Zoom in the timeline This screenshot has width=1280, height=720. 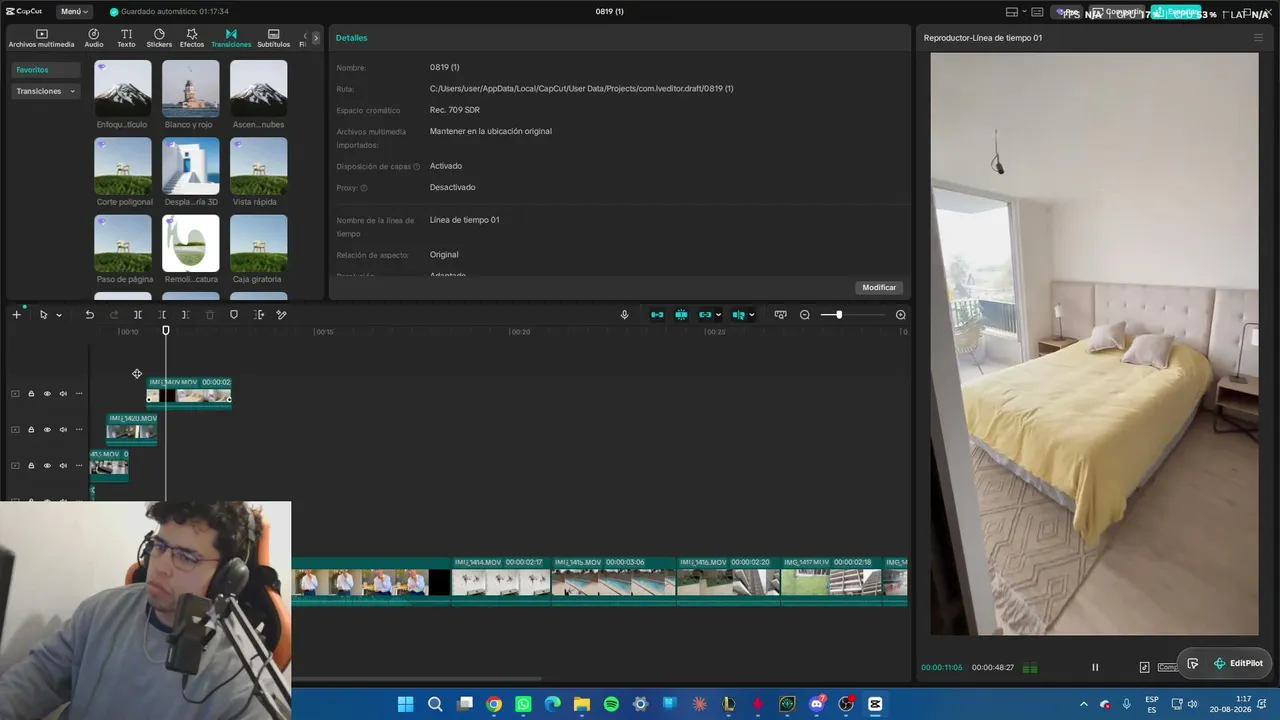901,315
